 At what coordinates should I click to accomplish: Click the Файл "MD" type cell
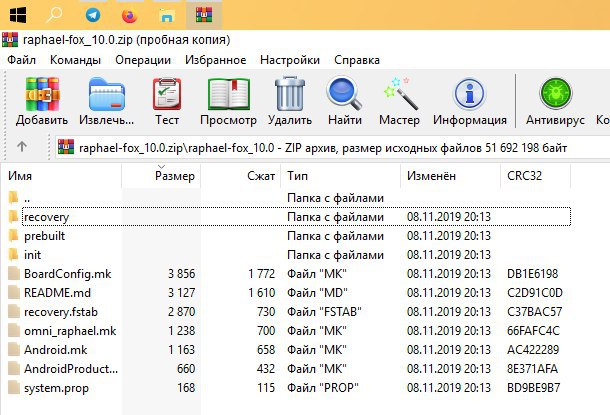tap(317, 293)
